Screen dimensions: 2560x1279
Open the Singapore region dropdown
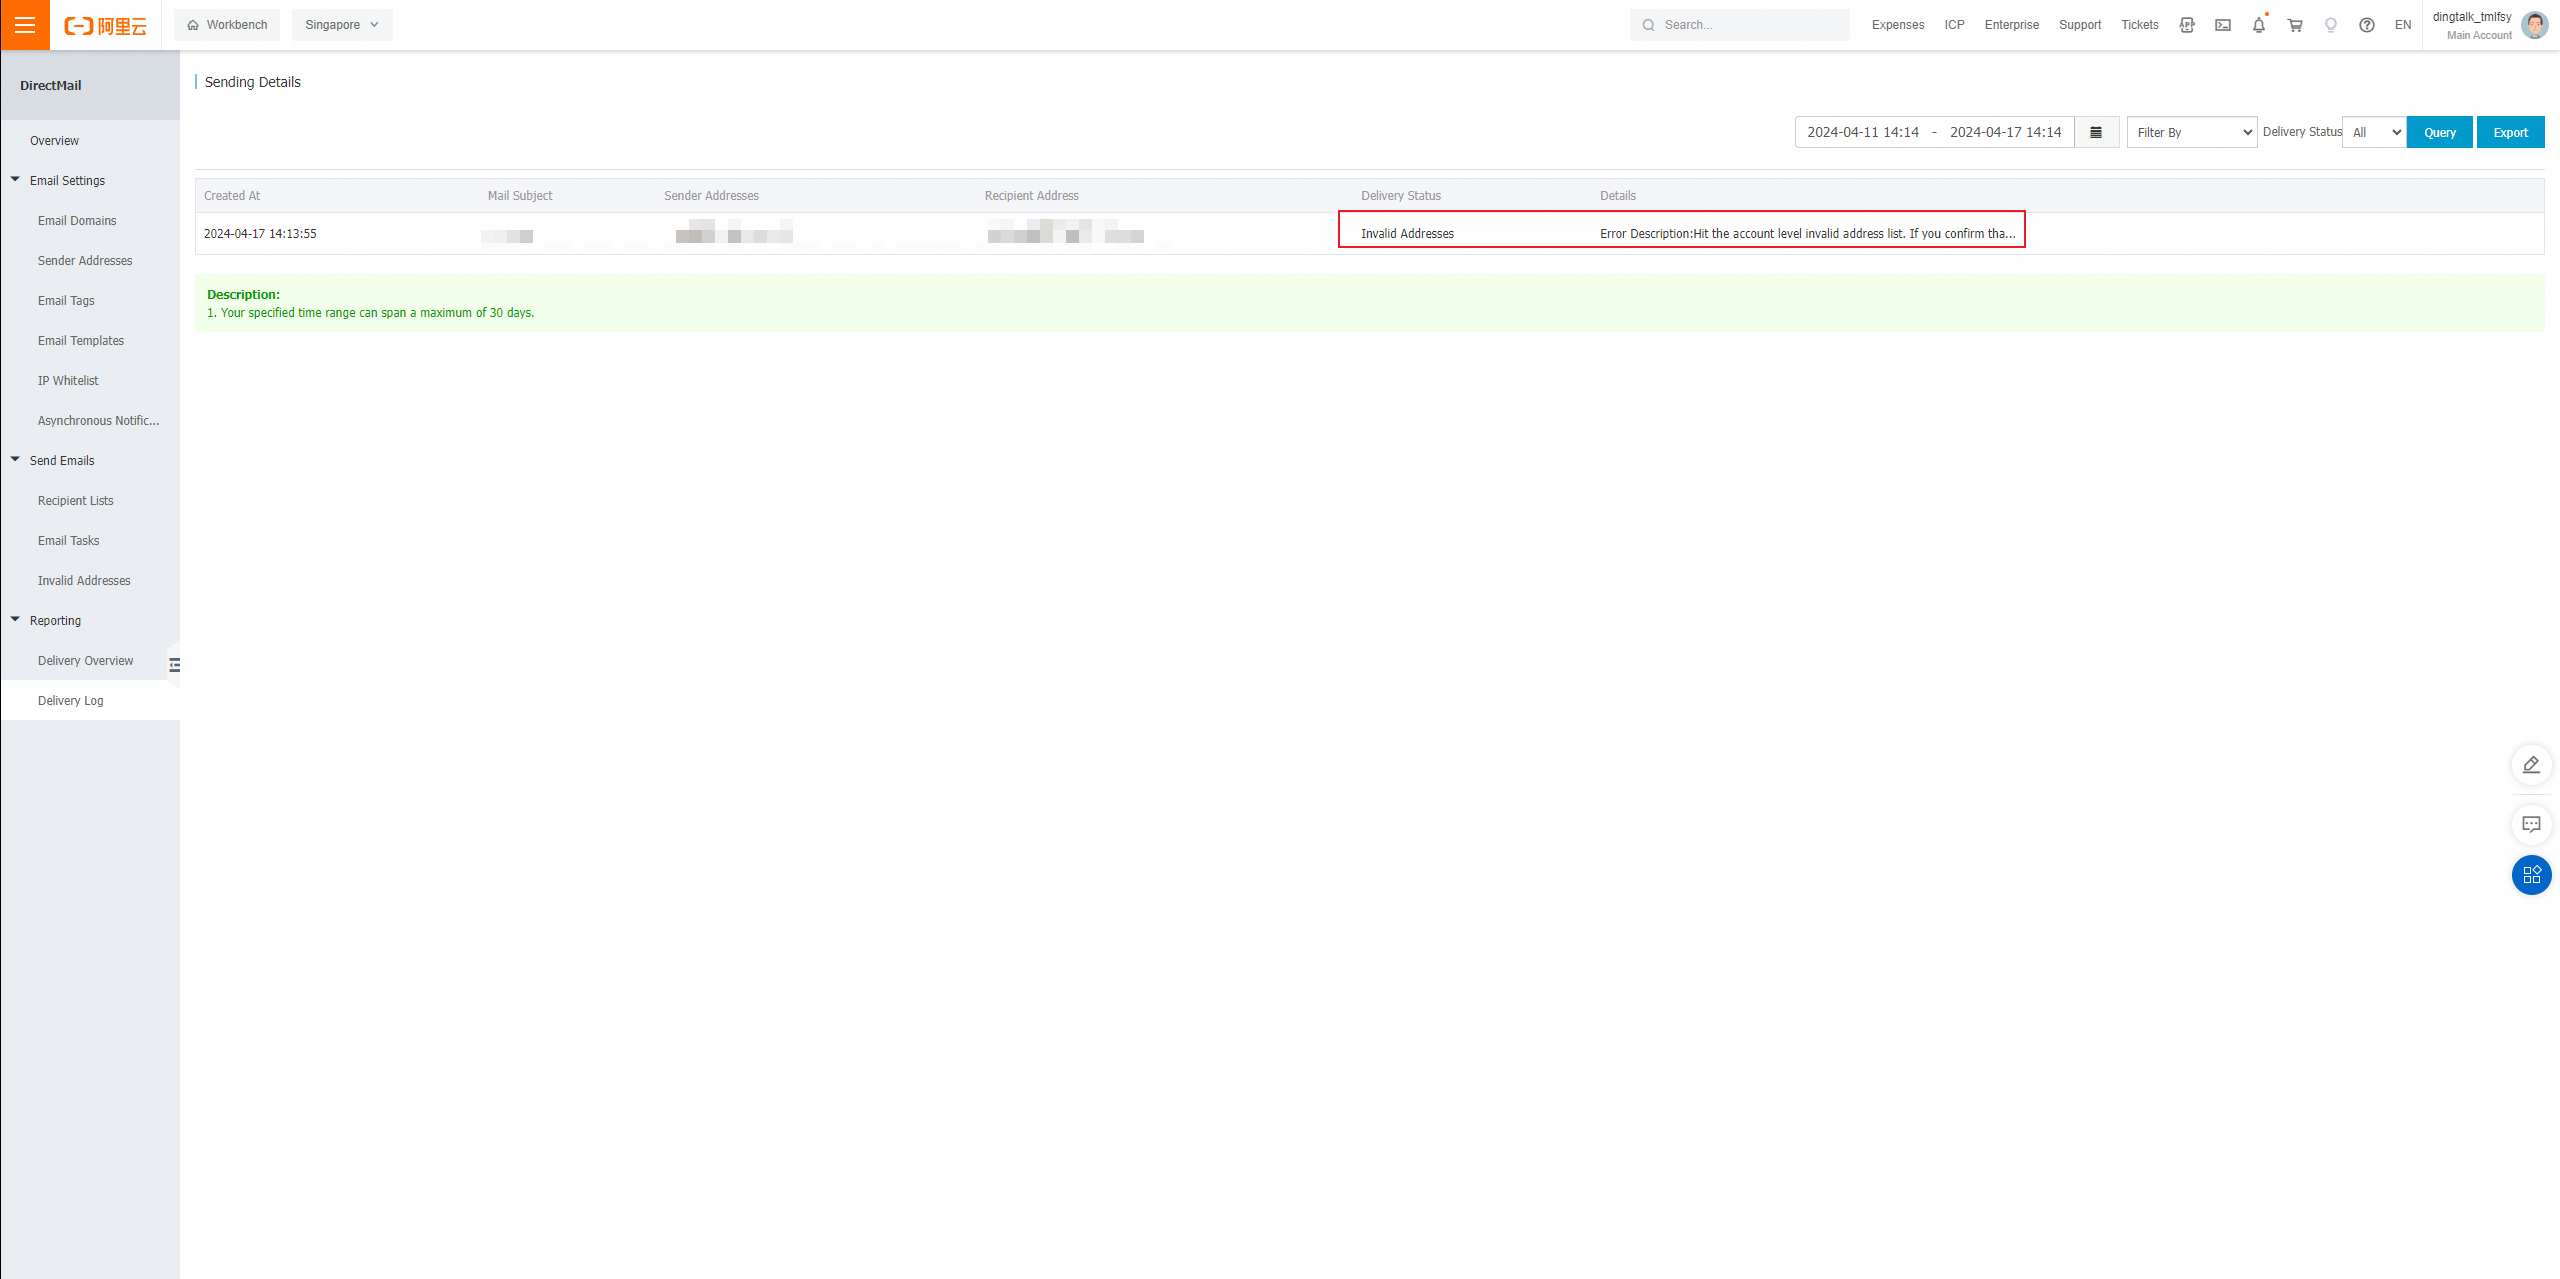pyautogui.click(x=342, y=25)
